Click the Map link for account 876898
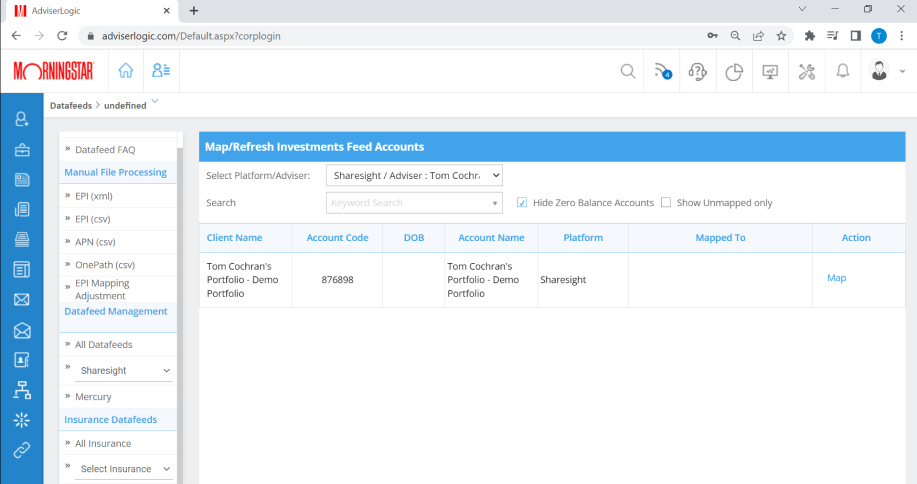 tap(836, 278)
